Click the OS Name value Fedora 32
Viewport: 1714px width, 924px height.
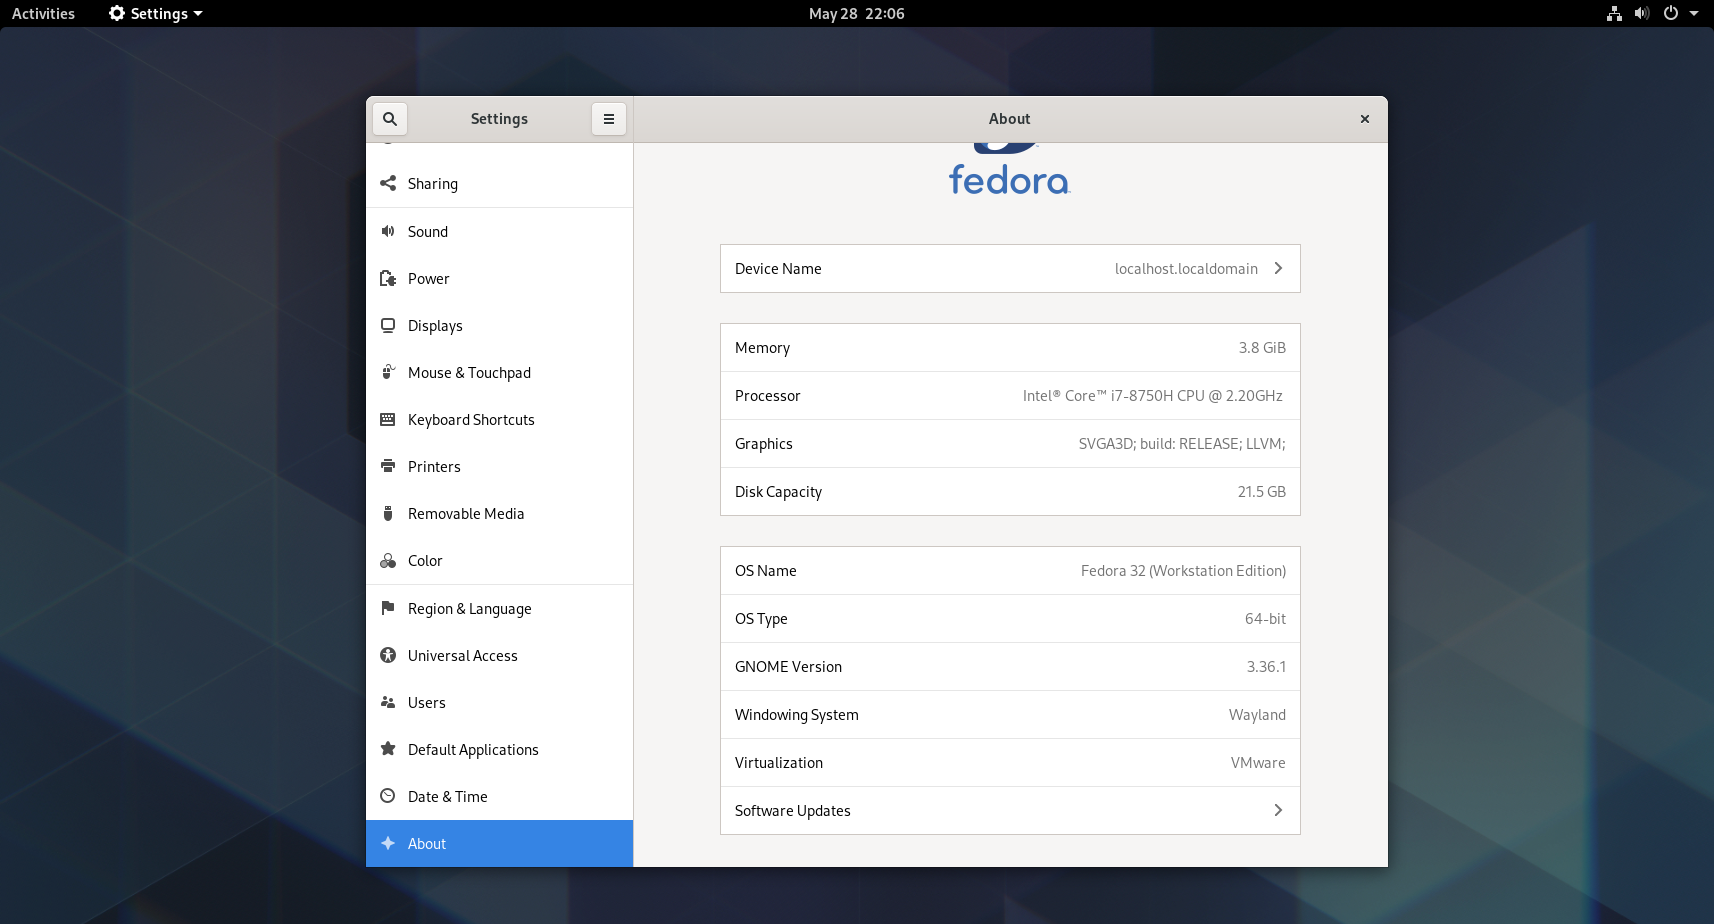(x=1183, y=571)
